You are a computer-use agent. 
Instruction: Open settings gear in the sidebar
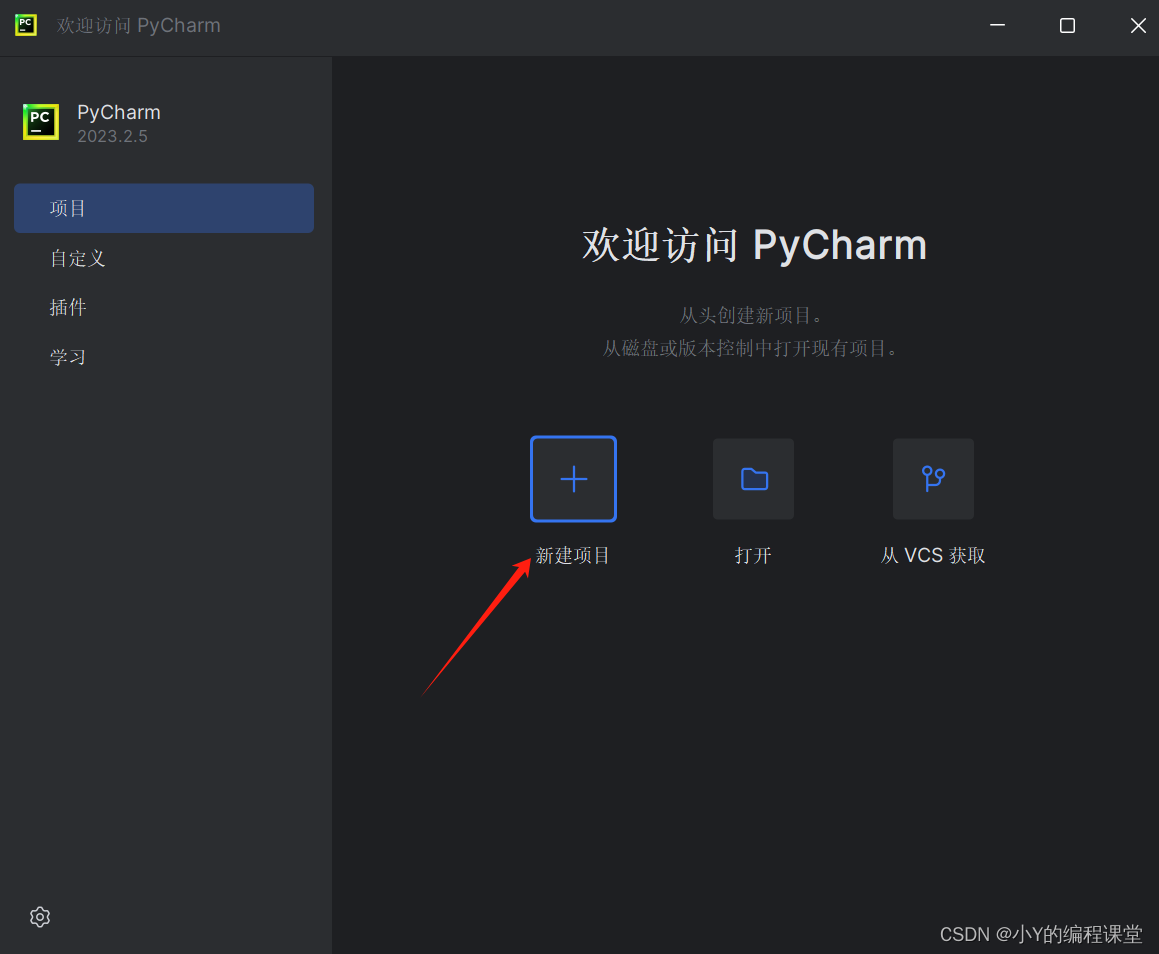pos(40,917)
